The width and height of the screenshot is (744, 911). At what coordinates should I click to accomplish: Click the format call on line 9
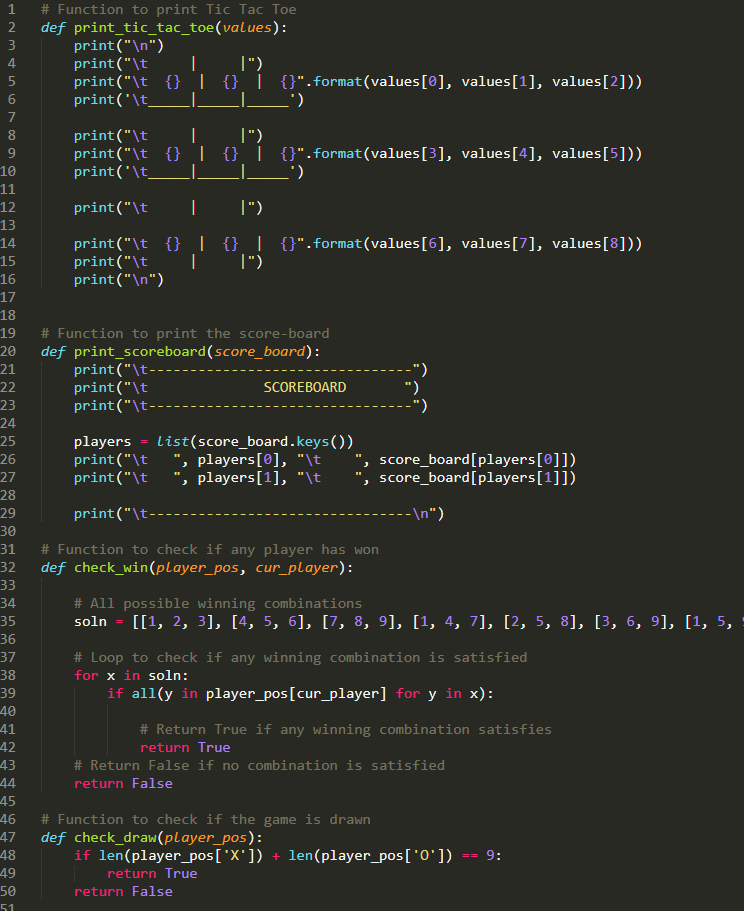pos(338,154)
